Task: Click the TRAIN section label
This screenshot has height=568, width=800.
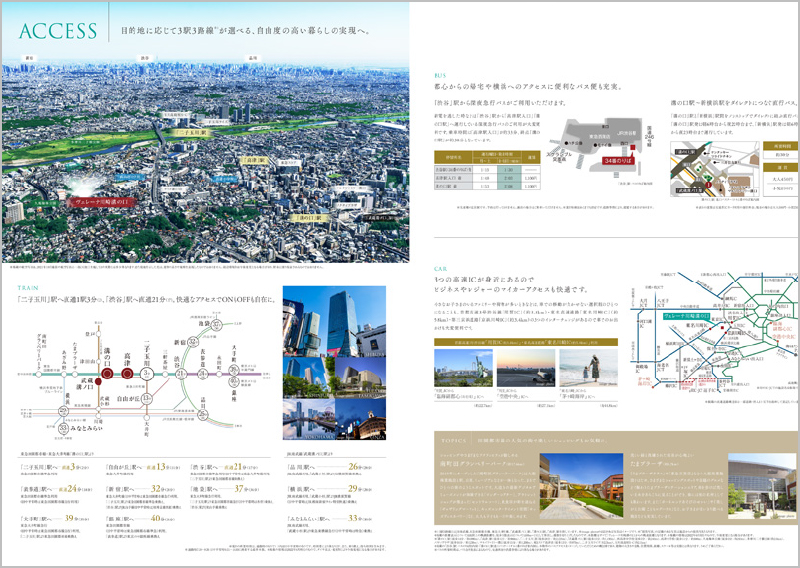Action: click(28, 288)
